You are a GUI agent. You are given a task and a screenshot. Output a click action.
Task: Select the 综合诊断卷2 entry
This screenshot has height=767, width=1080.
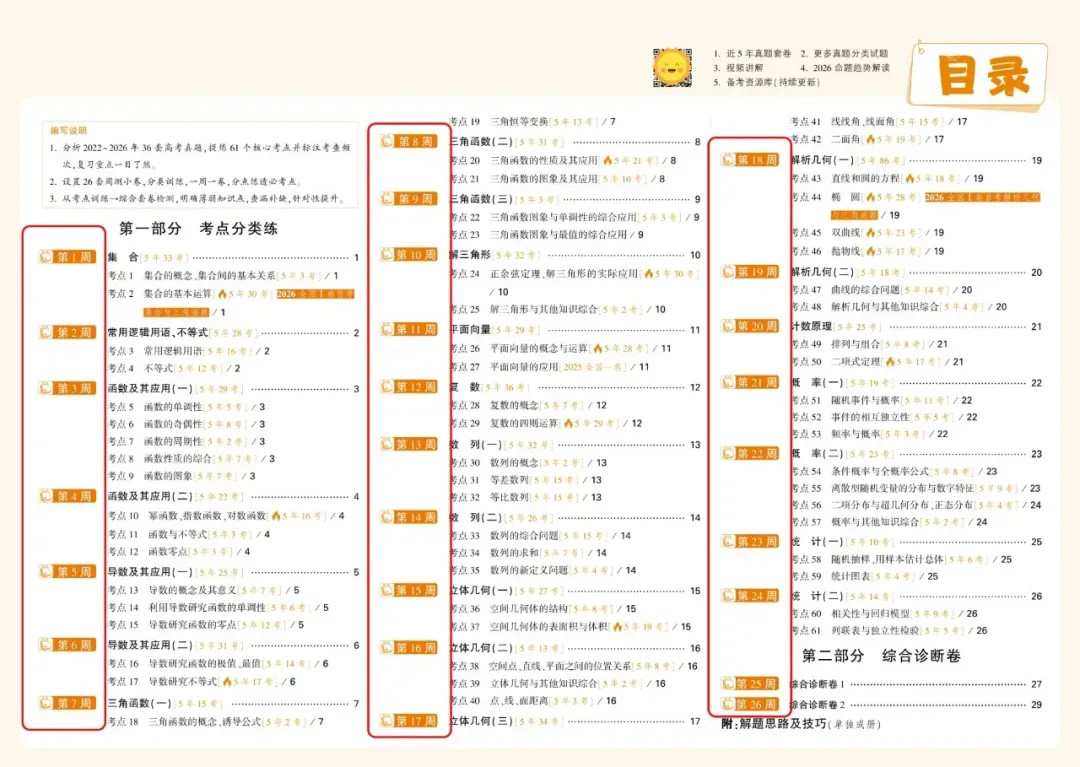(916, 704)
